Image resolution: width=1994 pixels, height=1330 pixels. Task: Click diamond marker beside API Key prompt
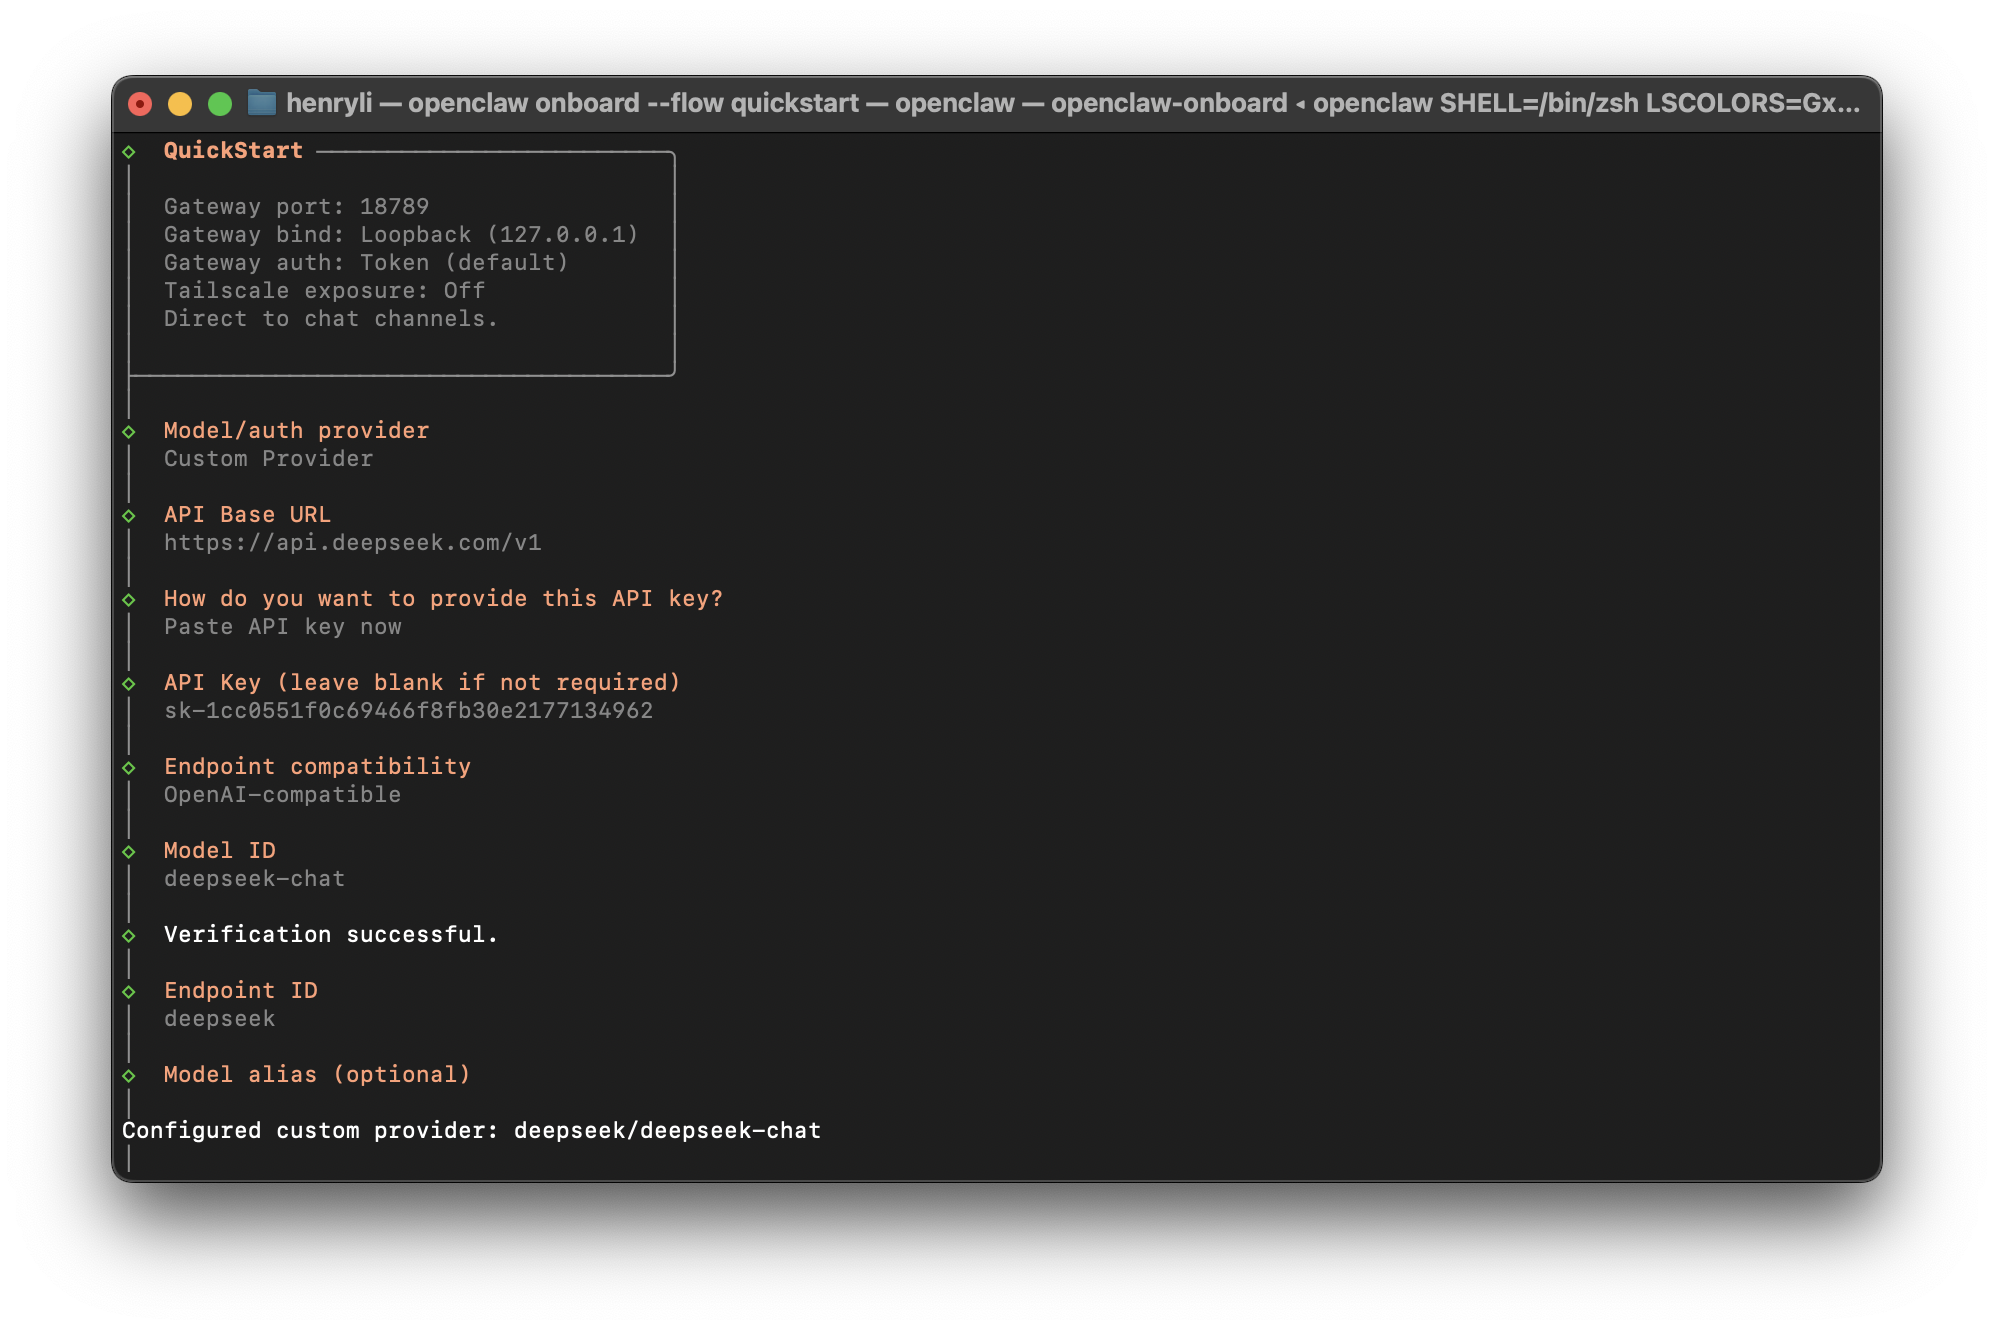click(x=129, y=684)
